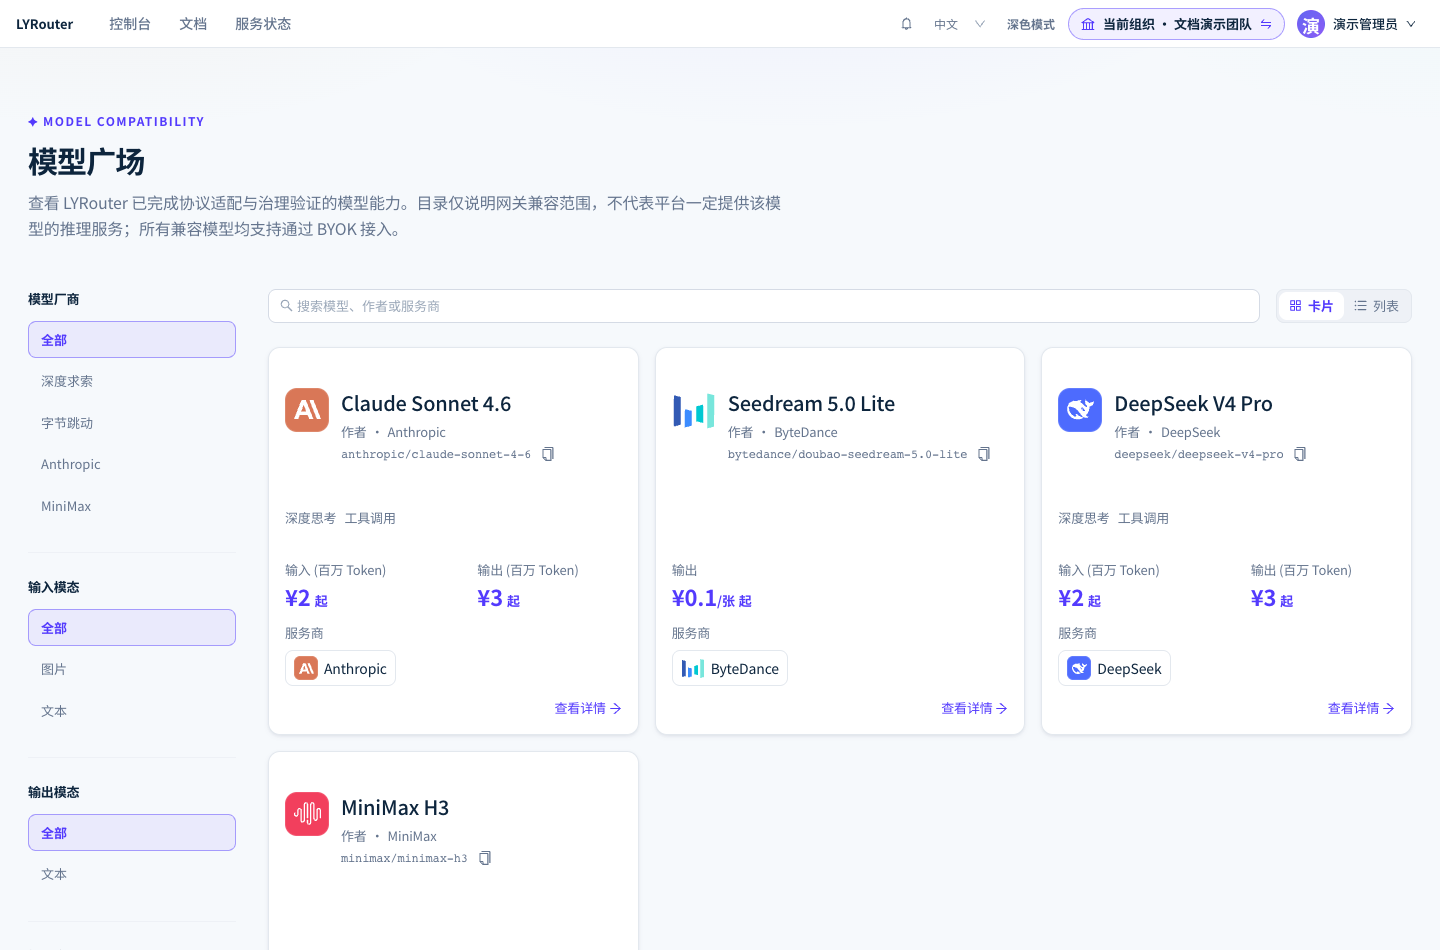Click the DeepSeek V4 Pro whale logo
1440x950 pixels.
pyautogui.click(x=1080, y=410)
